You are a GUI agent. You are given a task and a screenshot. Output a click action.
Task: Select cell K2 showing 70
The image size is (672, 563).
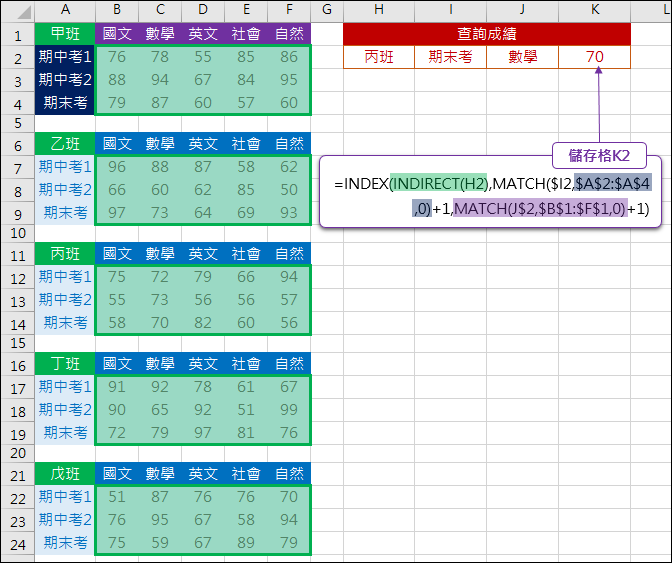[594, 57]
